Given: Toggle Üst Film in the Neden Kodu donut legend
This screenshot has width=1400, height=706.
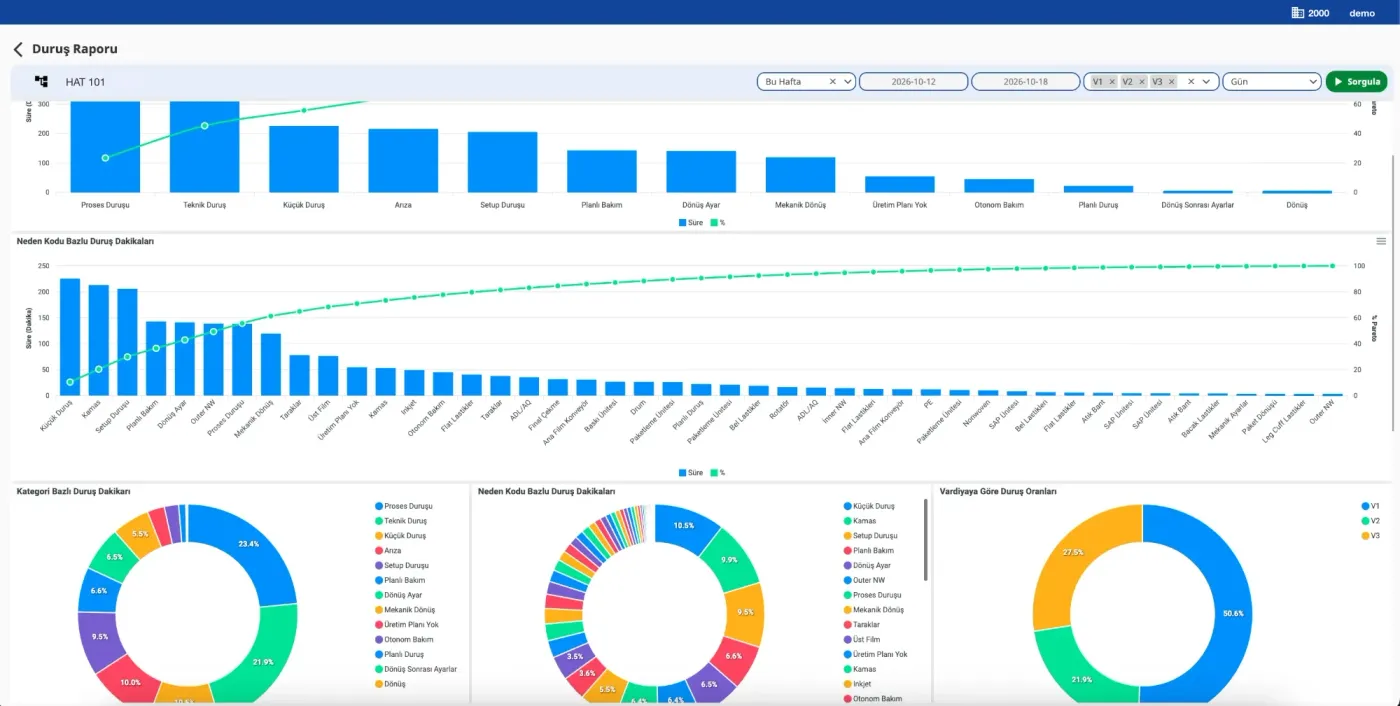Looking at the screenshot, I should coord(862,639).
